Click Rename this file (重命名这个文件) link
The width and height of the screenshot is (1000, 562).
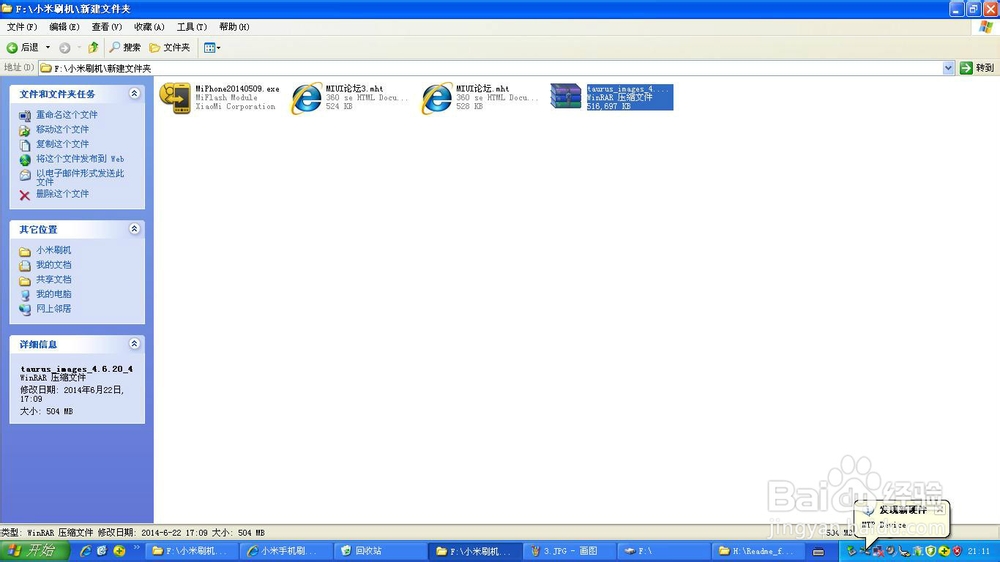tap(66, 115)
